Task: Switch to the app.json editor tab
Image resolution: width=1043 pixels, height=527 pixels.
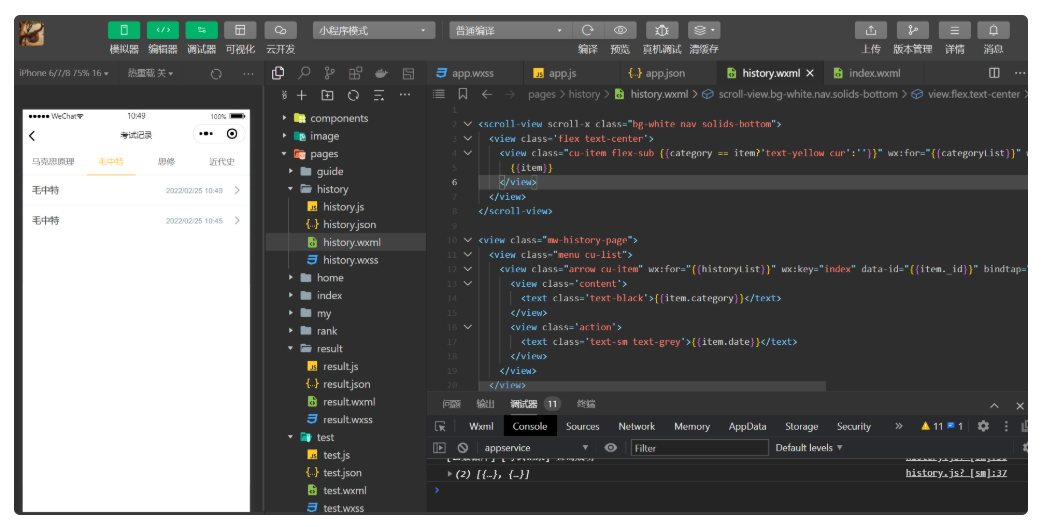Action: [665, 73]
